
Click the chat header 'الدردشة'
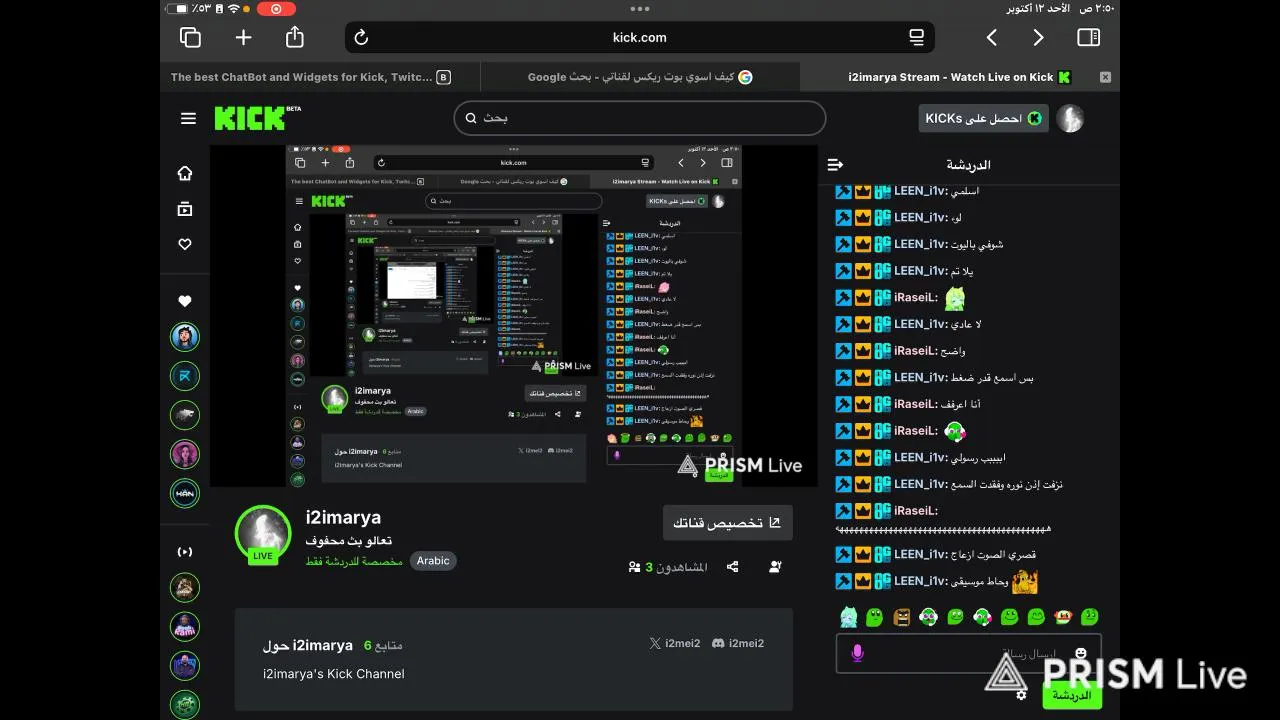click(x=968, y=165)
